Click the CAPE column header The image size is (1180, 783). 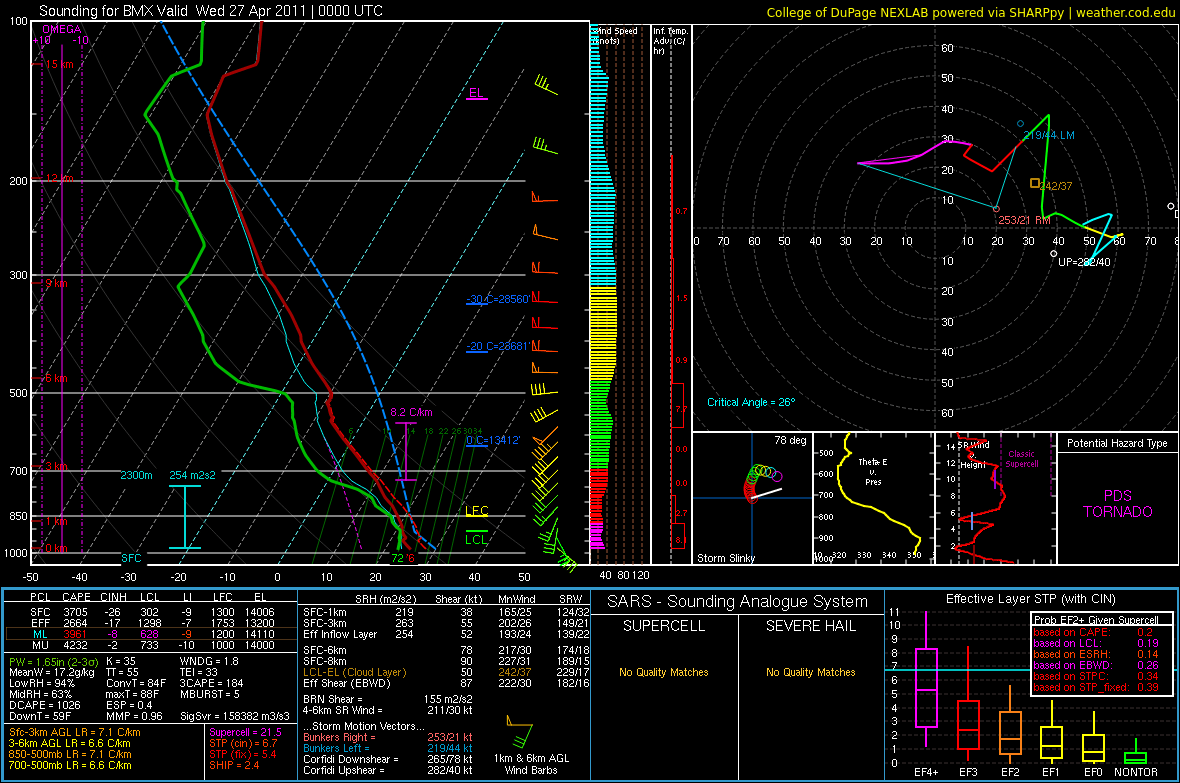(x=76, y=597)
